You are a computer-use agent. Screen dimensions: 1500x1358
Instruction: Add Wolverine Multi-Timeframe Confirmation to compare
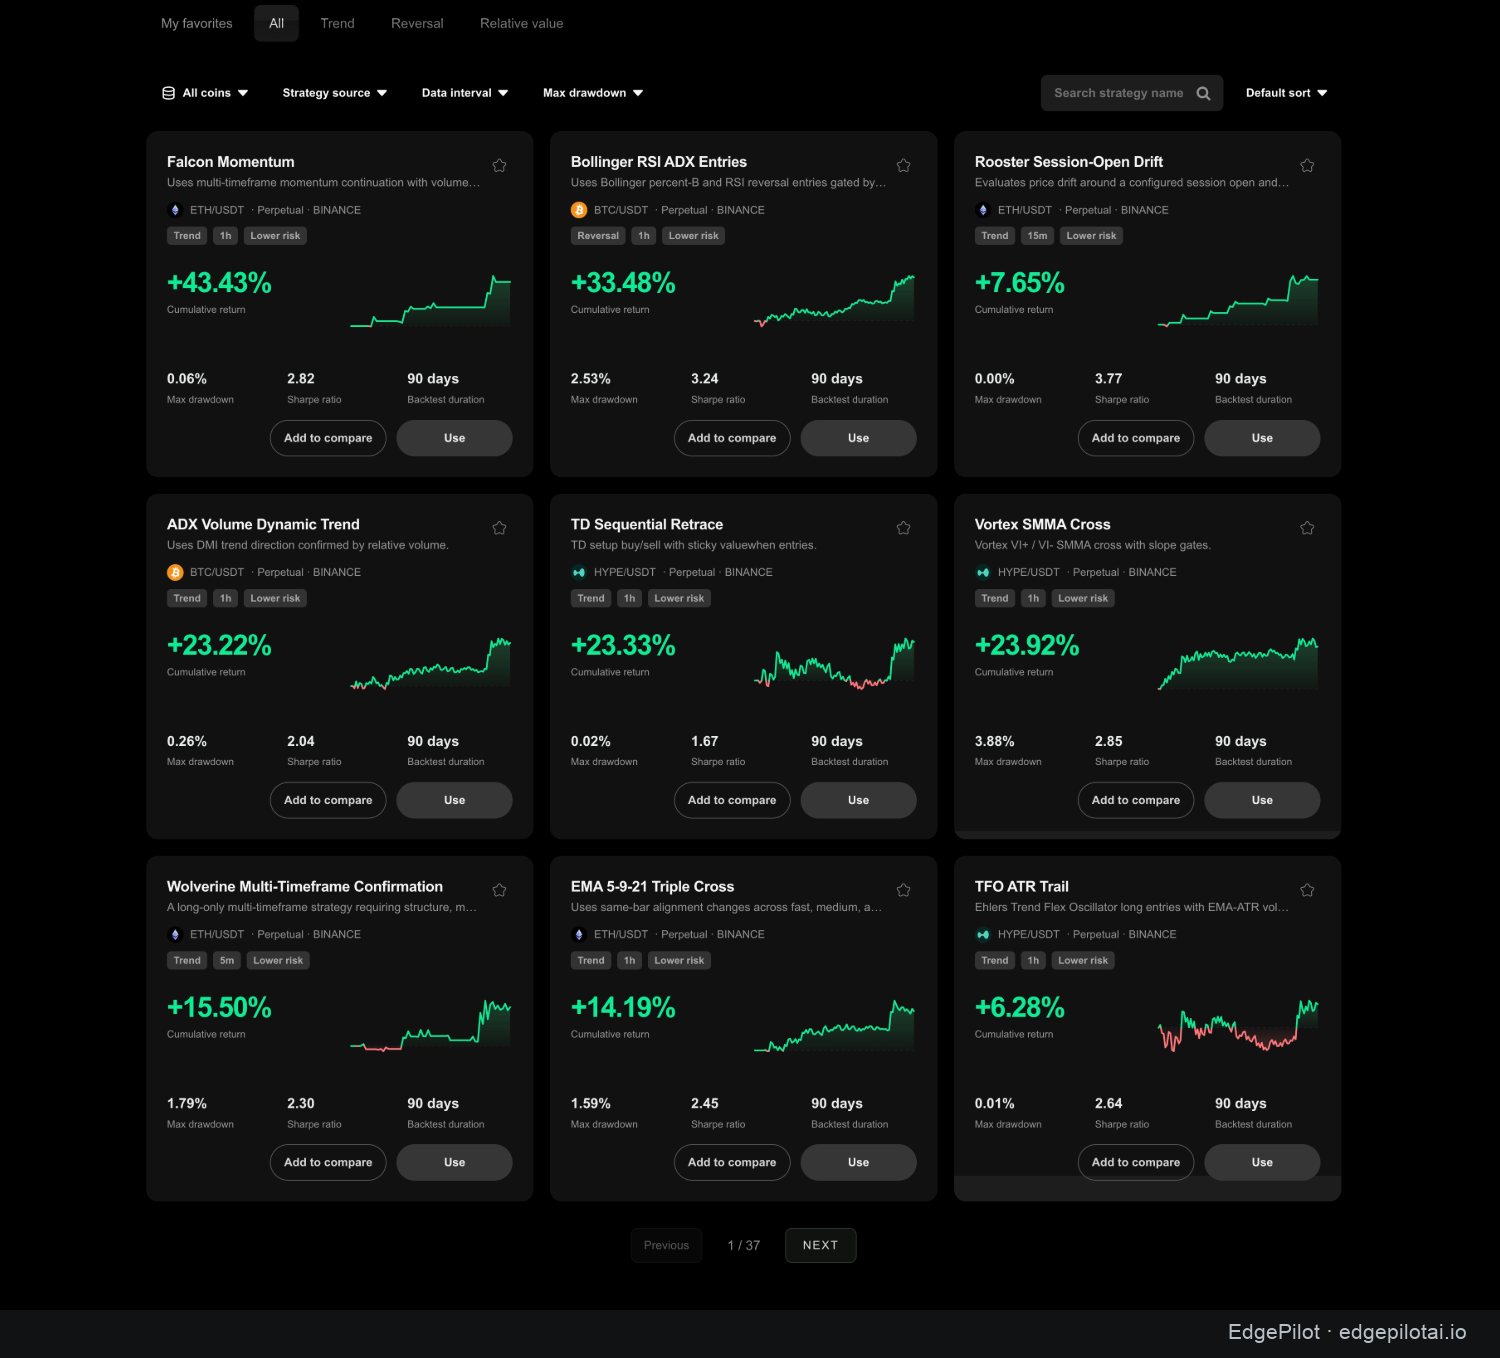click(328, 1162)
